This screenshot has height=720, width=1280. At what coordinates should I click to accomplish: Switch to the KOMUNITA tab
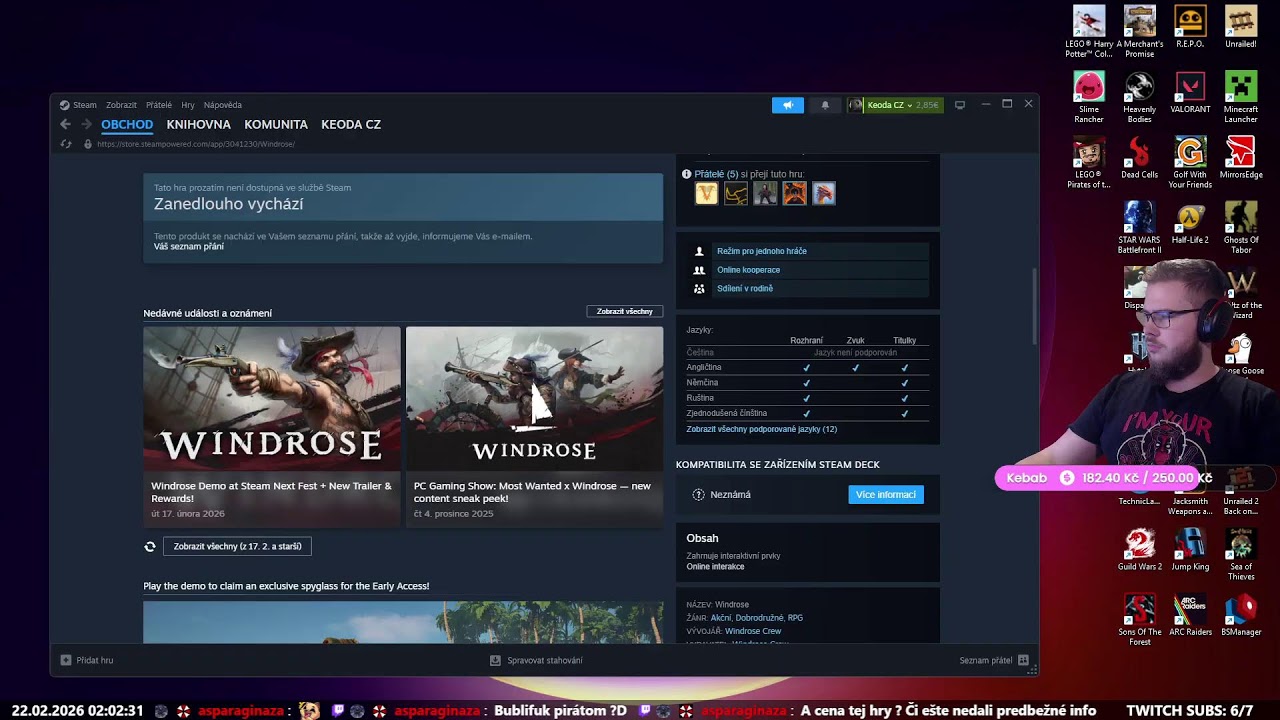click(276, 125)
